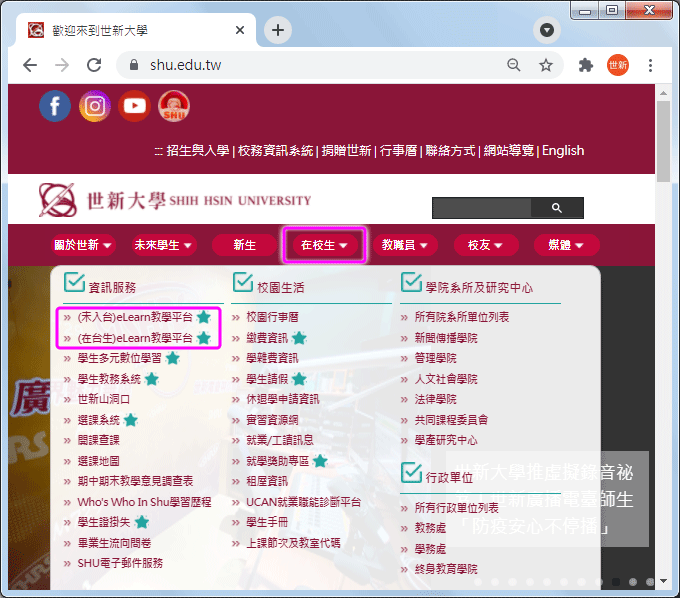Viewport: 680px width, 598px height.
Task: Open the Chrome three-dot menu
Action: pos(650,65)
